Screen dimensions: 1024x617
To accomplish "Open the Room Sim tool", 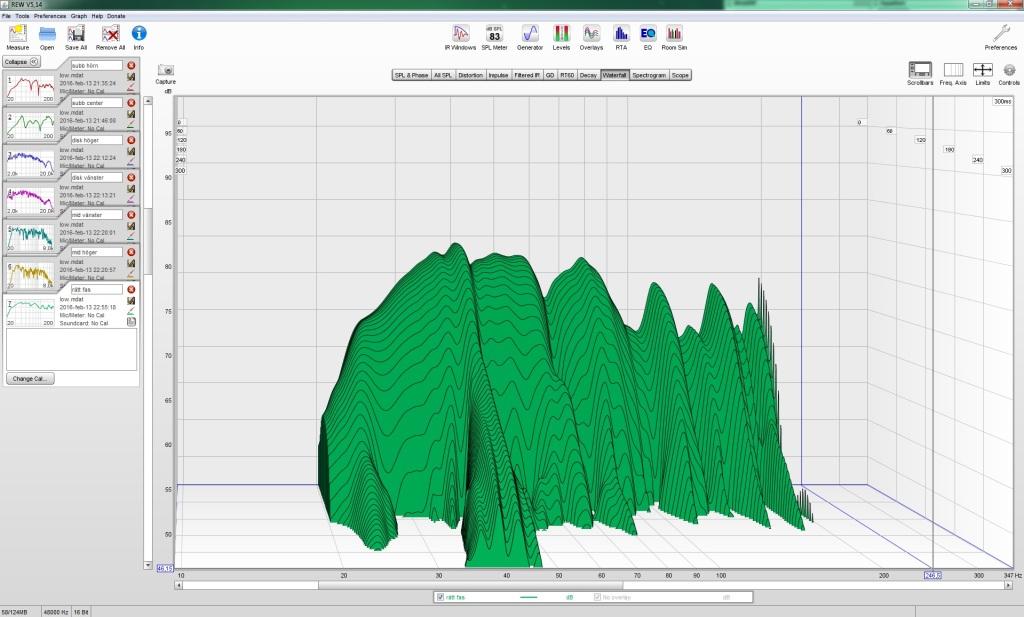I will tap(674, 37).
